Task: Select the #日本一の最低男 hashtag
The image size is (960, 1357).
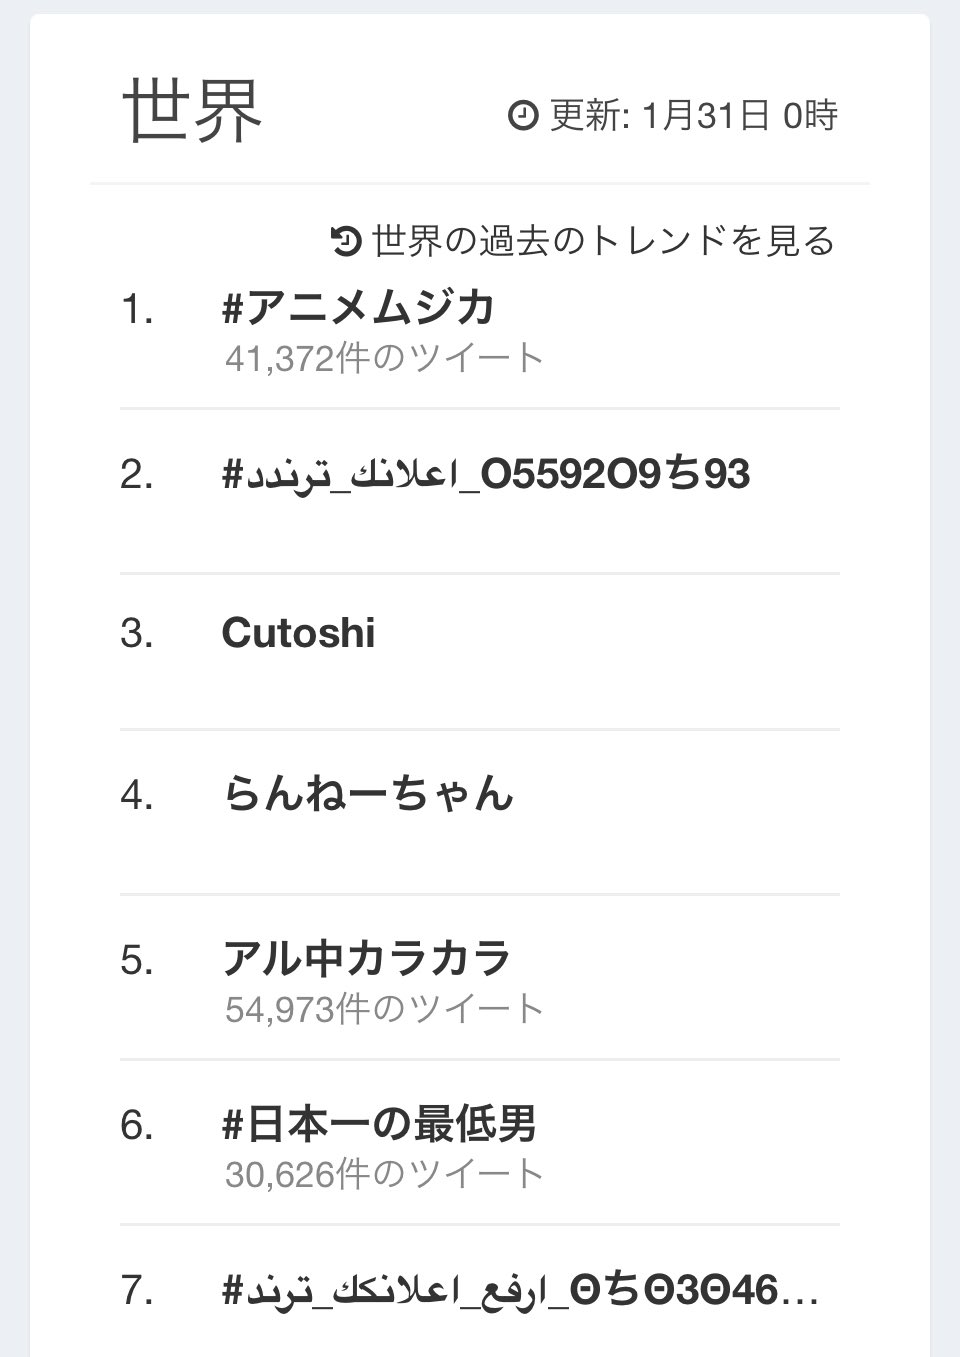Action: [x=379, y=1124]
